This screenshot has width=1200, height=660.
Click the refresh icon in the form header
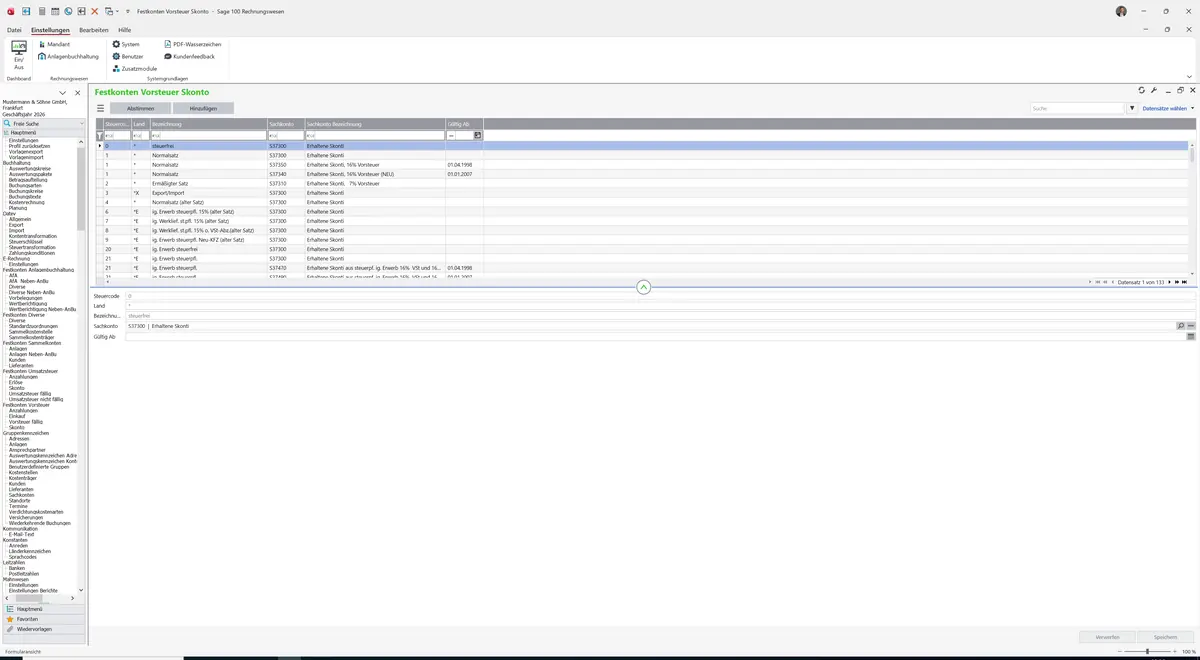[x=1141, y=91]
